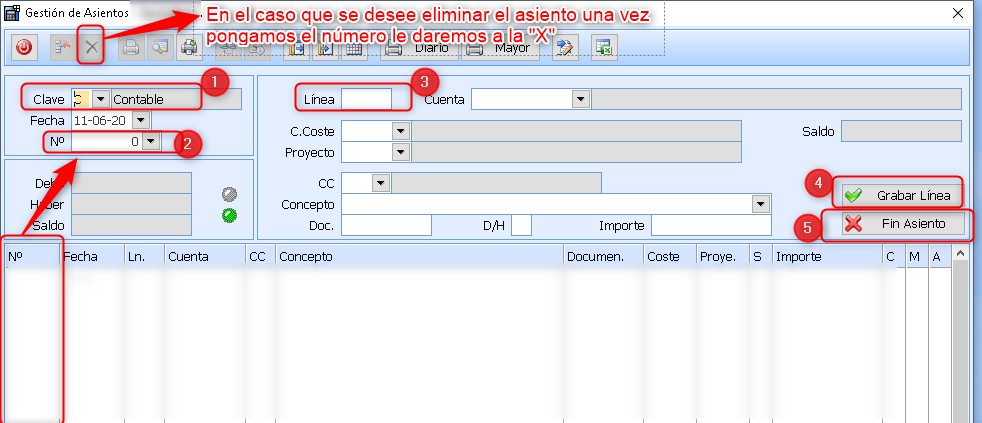Open the Fecha date dropdown
The height and width of the screenshot is (423, 982).
(140, 120)
